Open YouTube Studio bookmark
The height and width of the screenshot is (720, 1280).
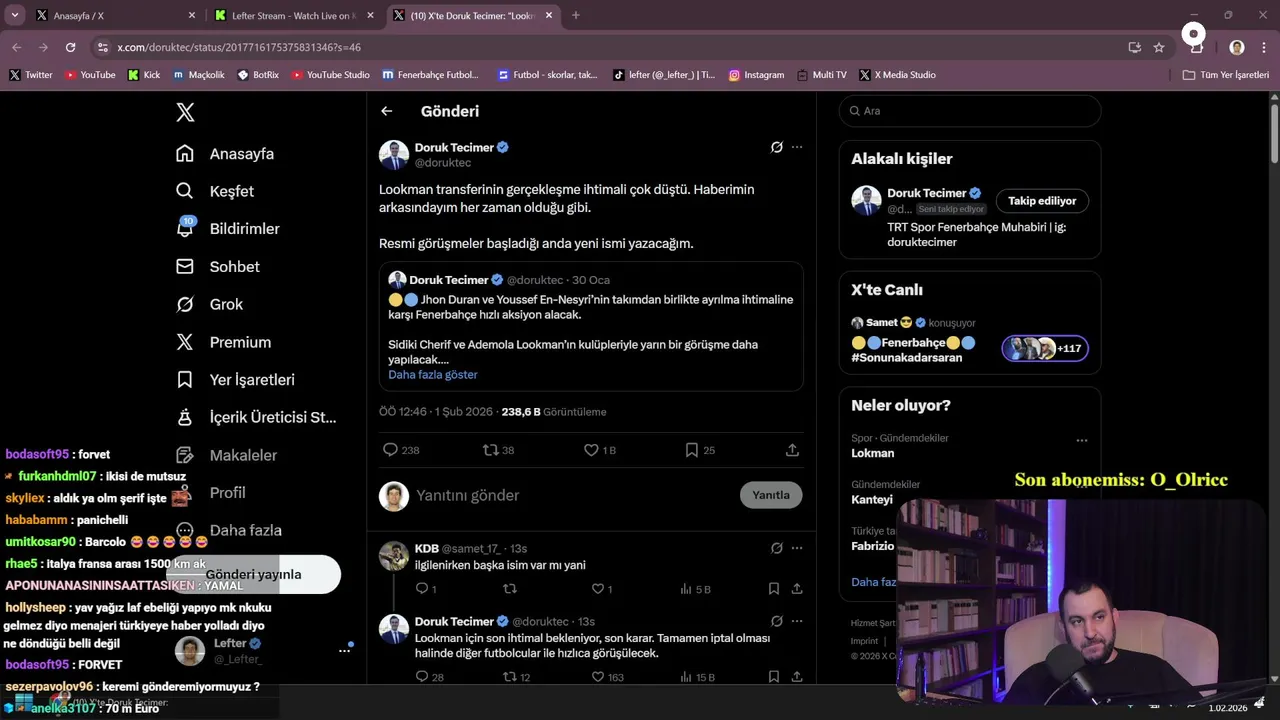point(330,75)
